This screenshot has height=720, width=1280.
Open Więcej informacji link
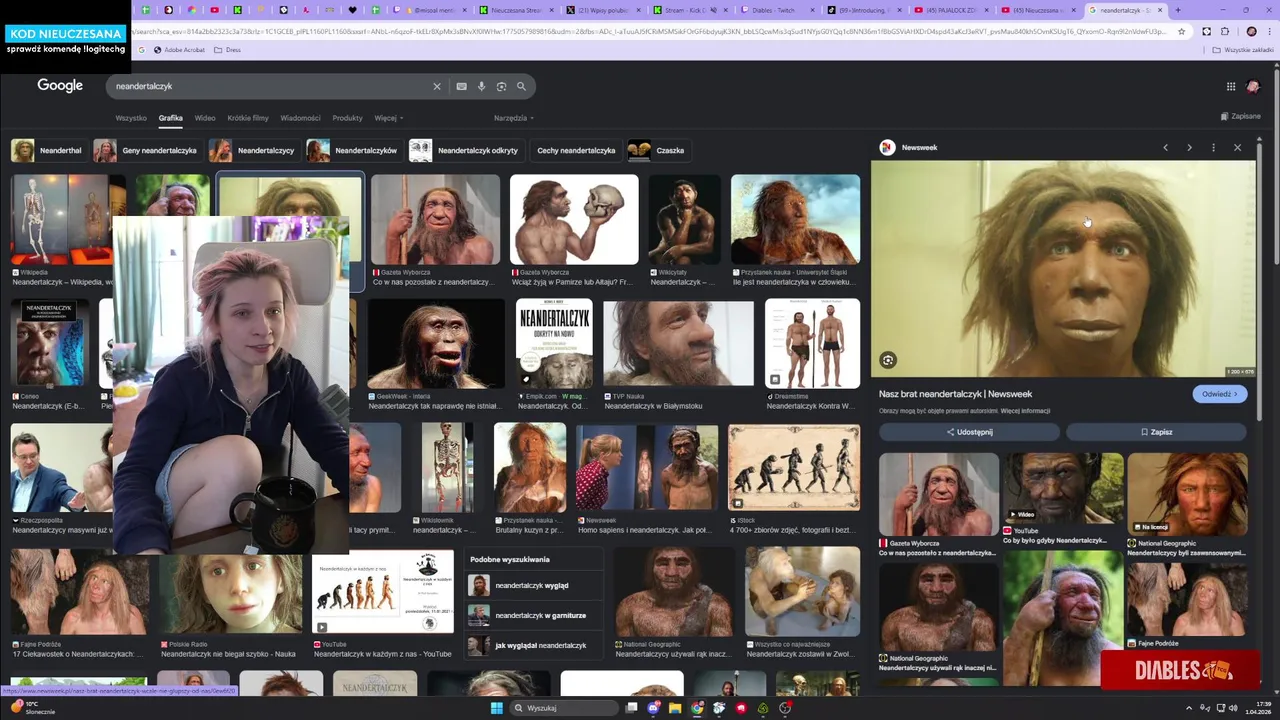coord(1025,411)
